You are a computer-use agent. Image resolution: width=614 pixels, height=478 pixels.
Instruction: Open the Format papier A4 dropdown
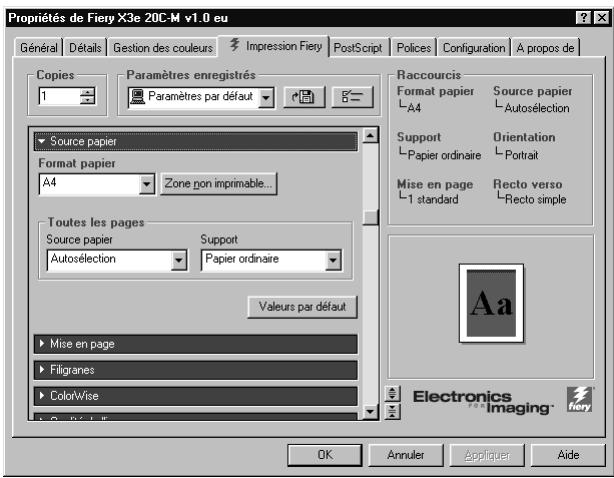pyautogui.click(x=147, y=184)
